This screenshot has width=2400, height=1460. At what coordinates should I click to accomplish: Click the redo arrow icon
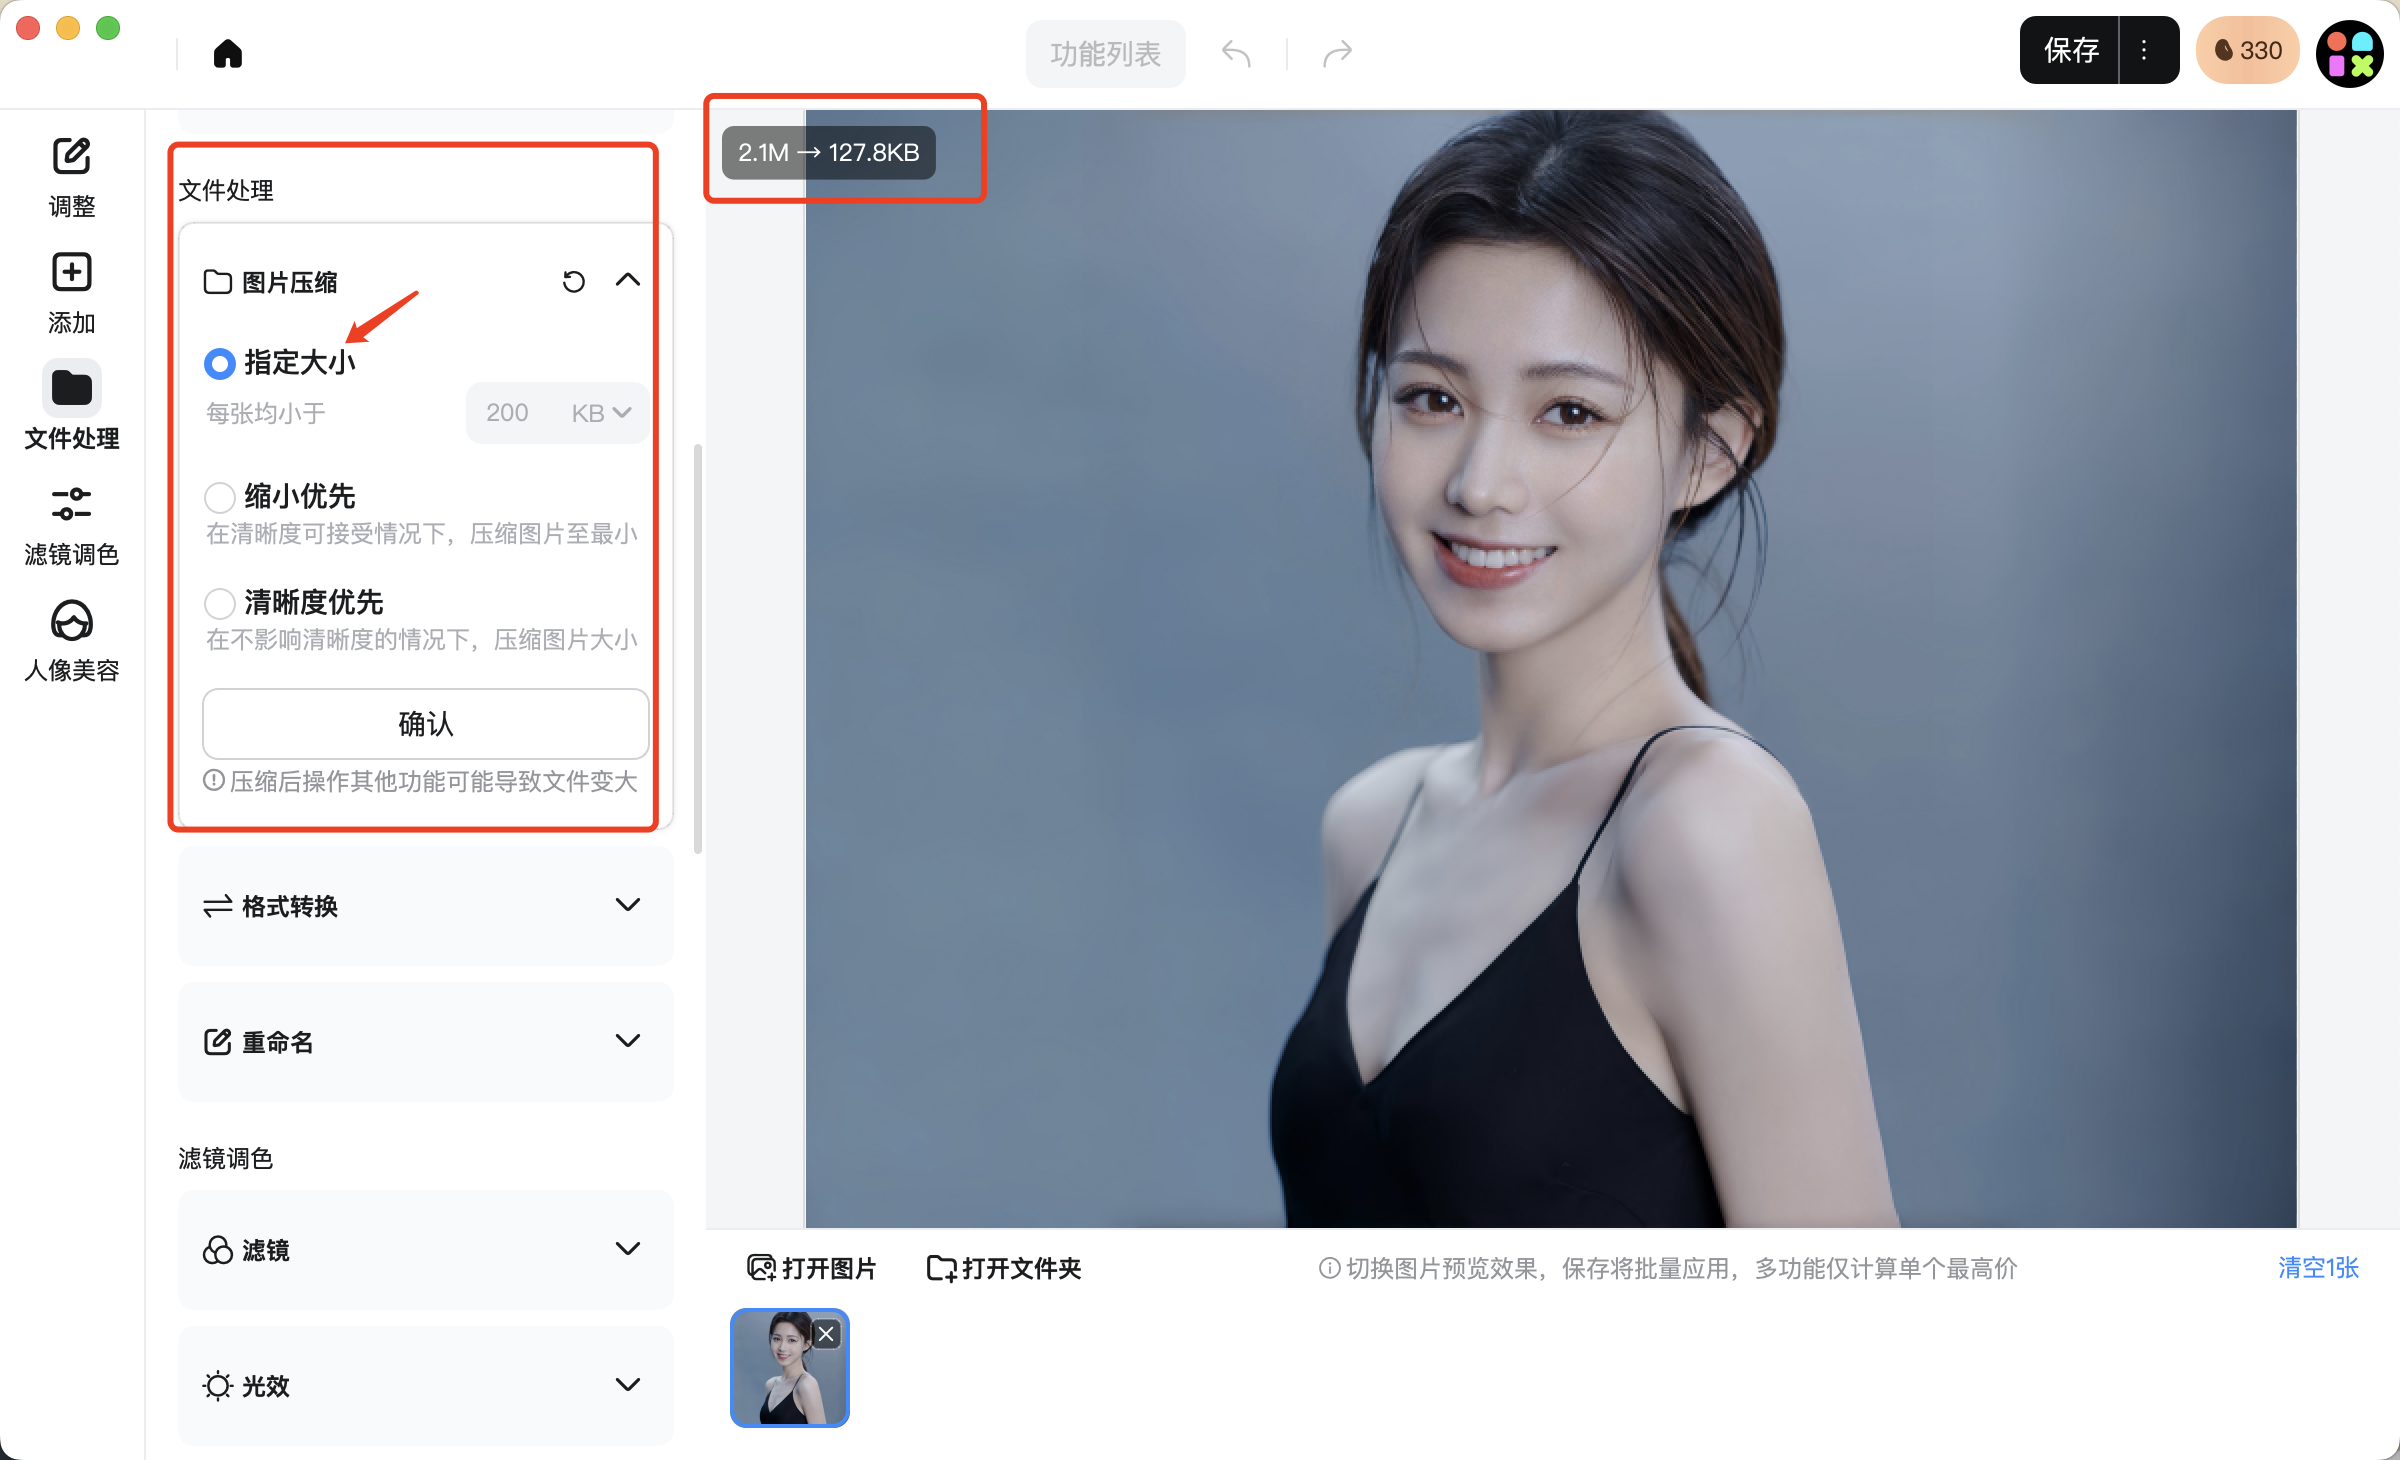pyautogui.click(x=1337, y=53)
